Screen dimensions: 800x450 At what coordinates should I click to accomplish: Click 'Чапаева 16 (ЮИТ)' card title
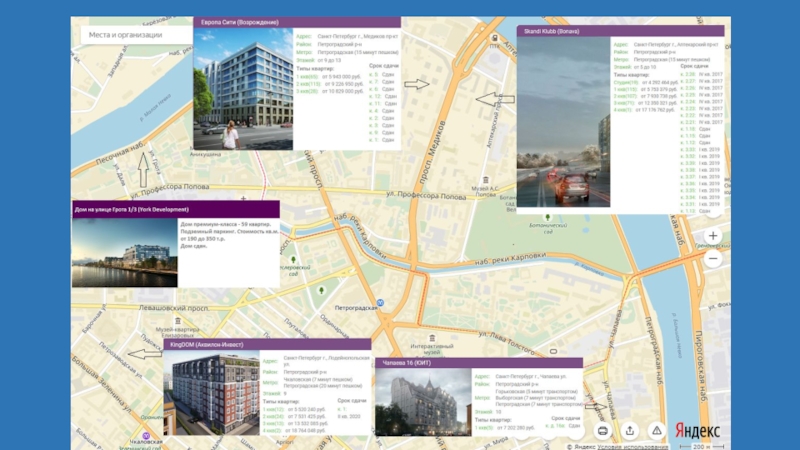[x=407, y=363]
